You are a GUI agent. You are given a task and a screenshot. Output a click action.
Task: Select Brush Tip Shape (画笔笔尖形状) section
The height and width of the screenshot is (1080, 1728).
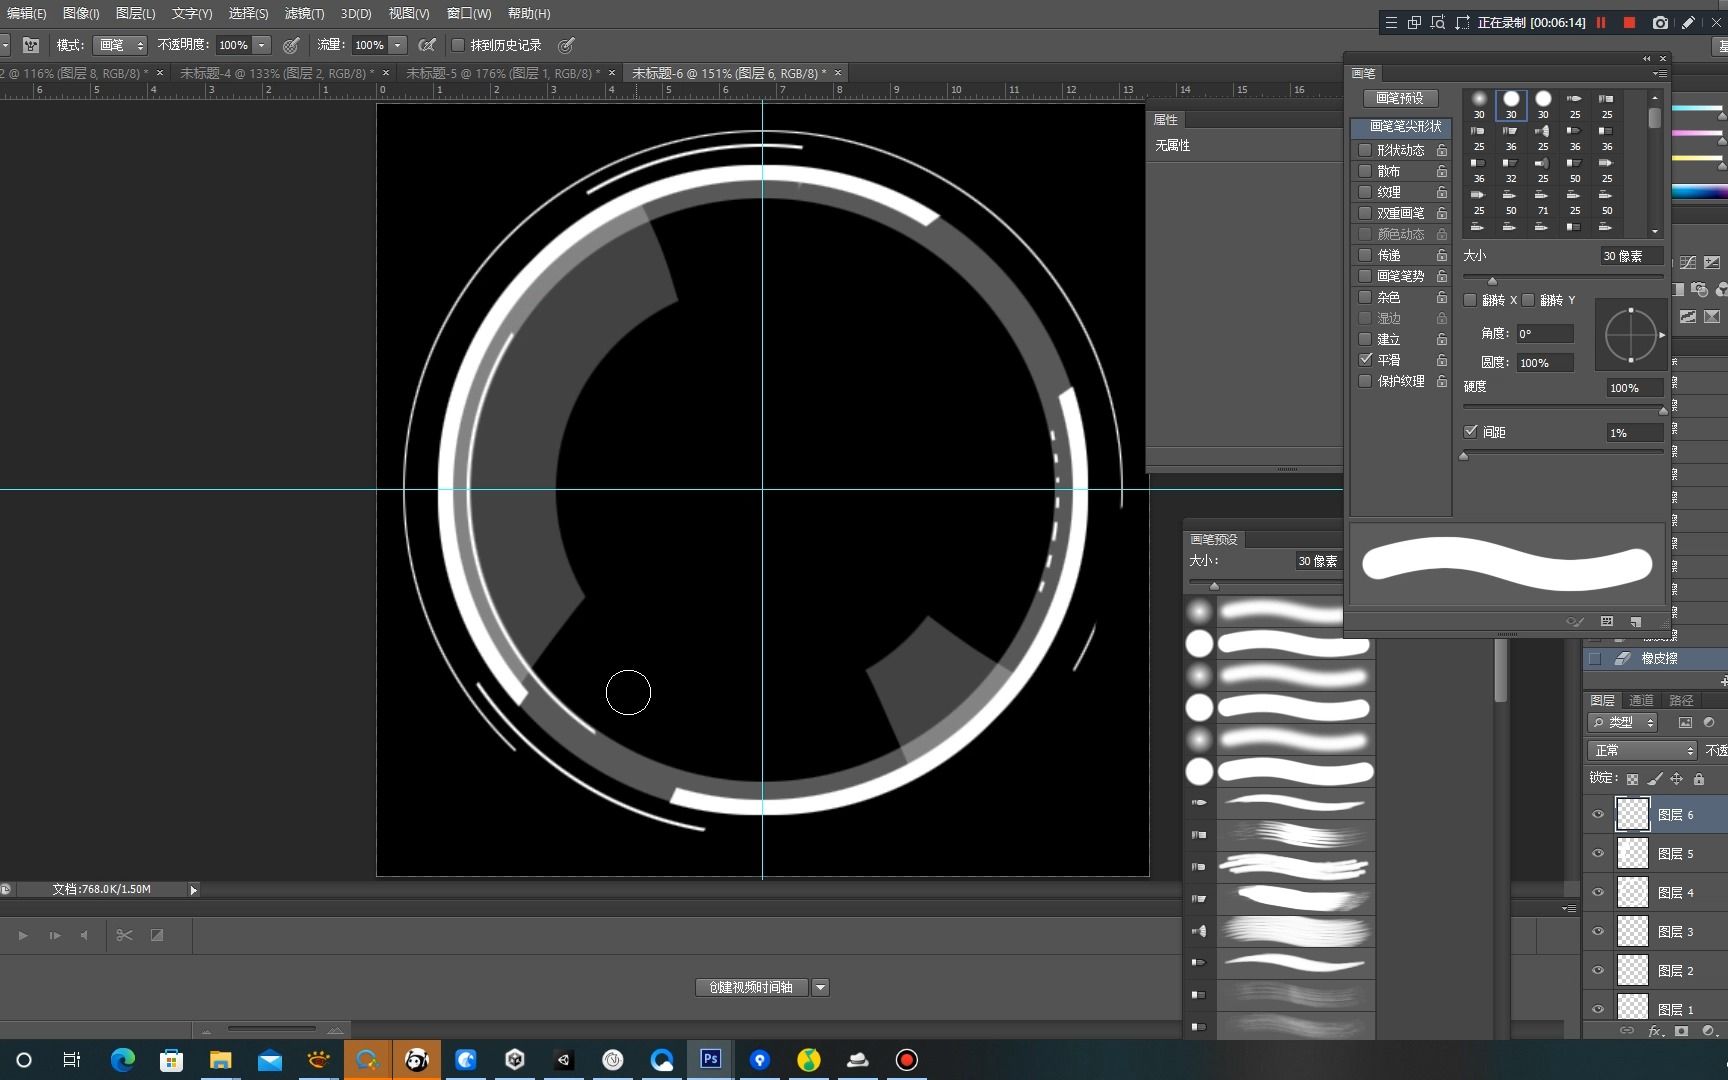(x=1401, y=126)
